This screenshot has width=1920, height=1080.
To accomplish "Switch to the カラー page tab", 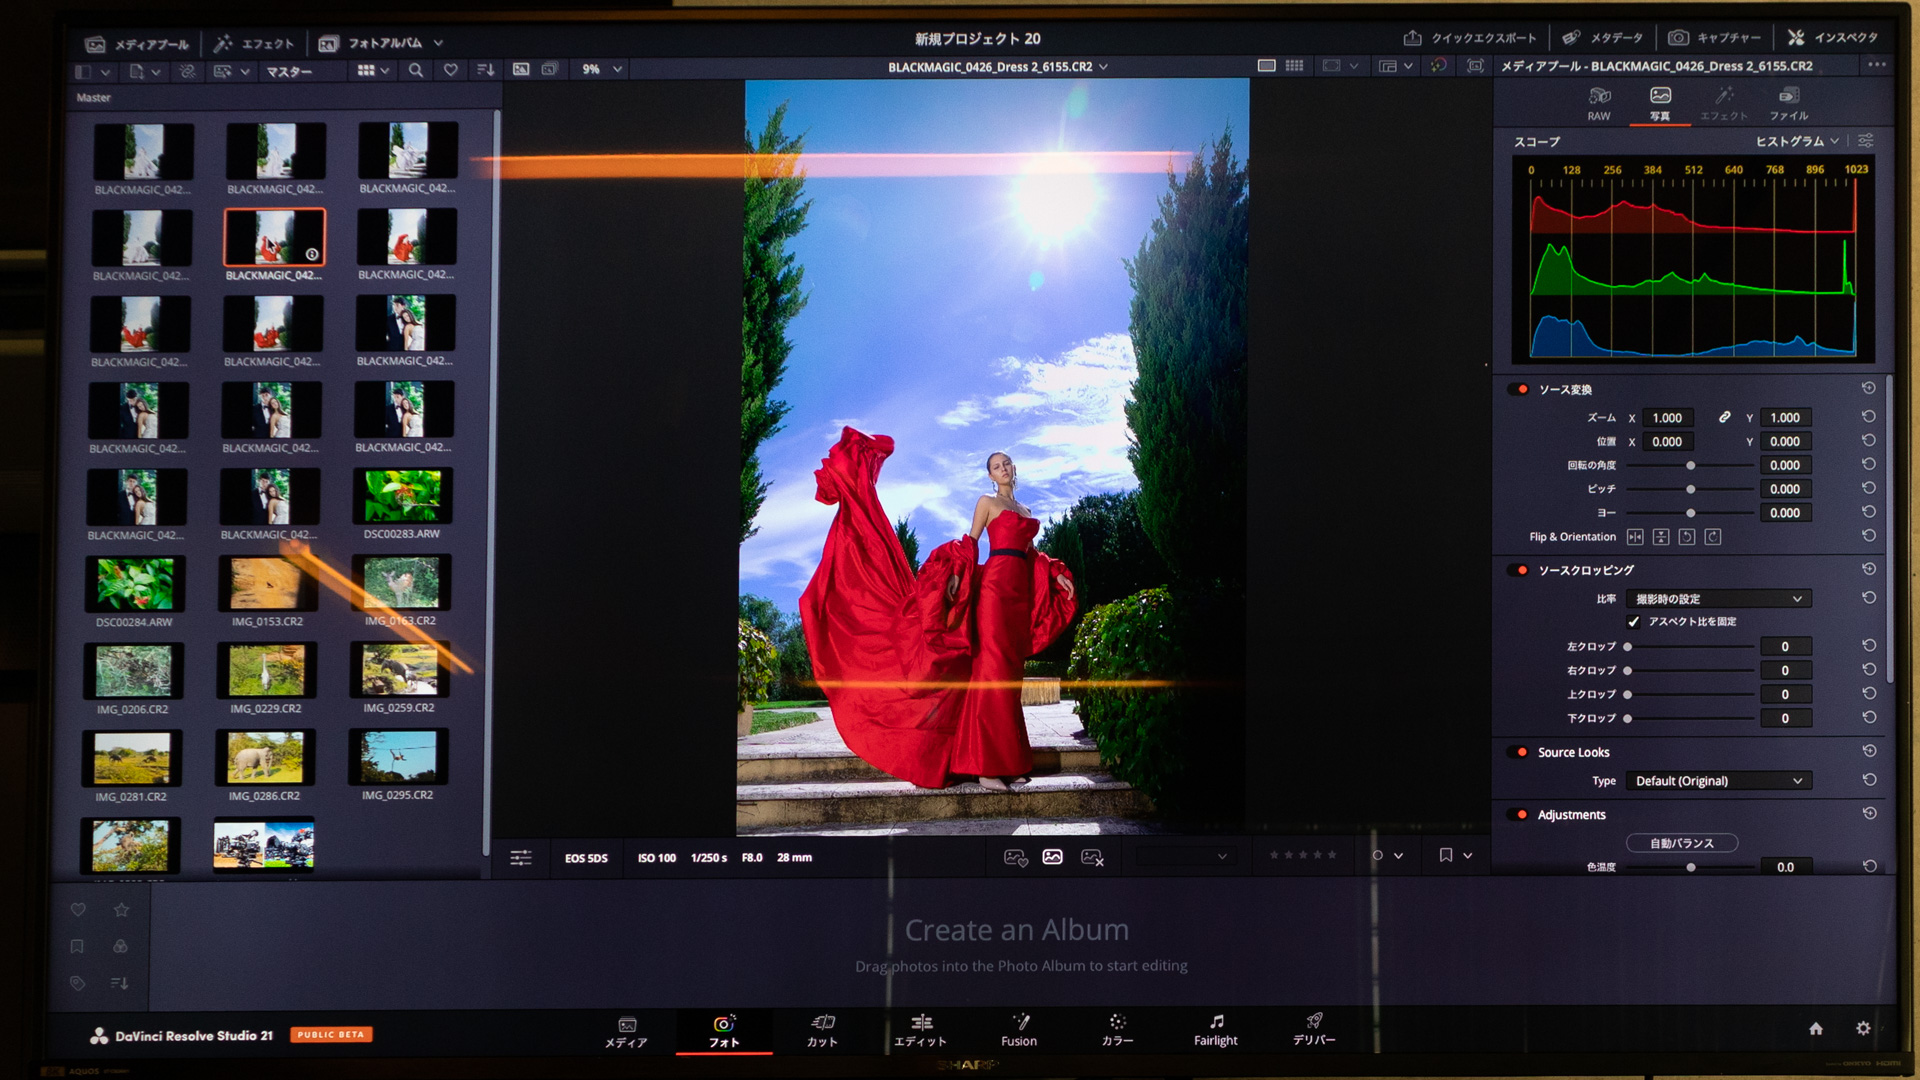I will coord(1117,1031).
